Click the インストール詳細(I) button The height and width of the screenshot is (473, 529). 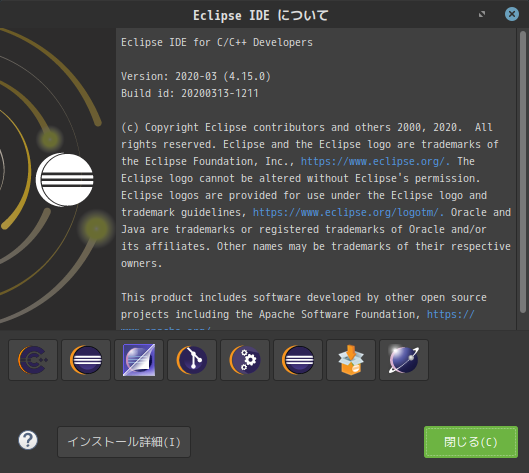click(124, 442)
